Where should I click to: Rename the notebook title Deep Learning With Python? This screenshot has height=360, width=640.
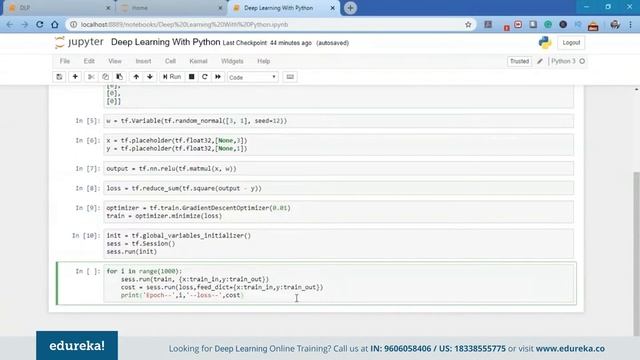pos(165,42)
